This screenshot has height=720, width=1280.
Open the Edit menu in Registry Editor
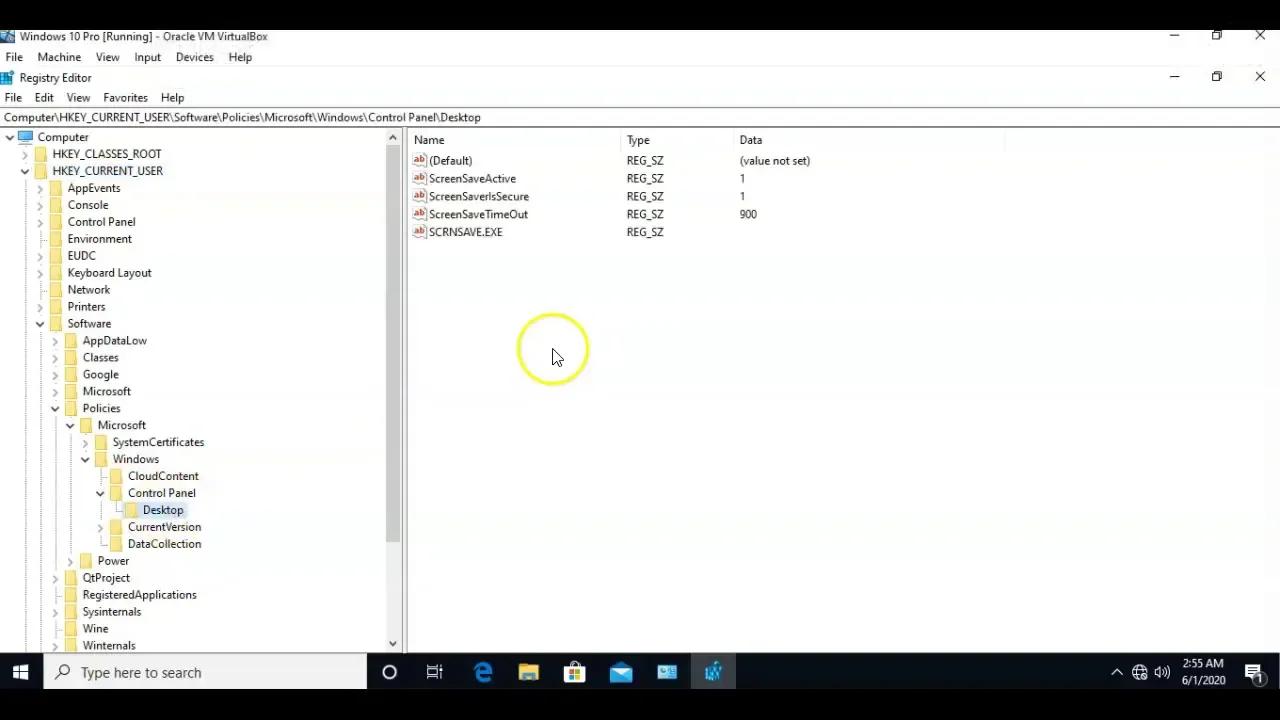point(43,97)
